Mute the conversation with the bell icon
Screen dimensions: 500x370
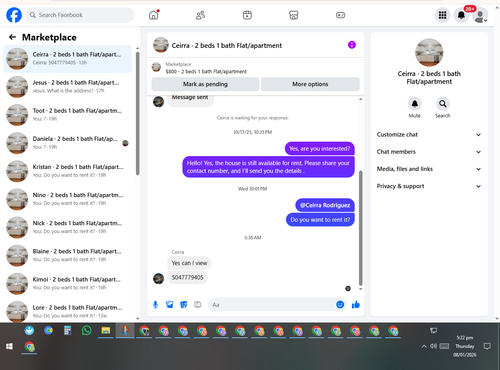[415, 104]
